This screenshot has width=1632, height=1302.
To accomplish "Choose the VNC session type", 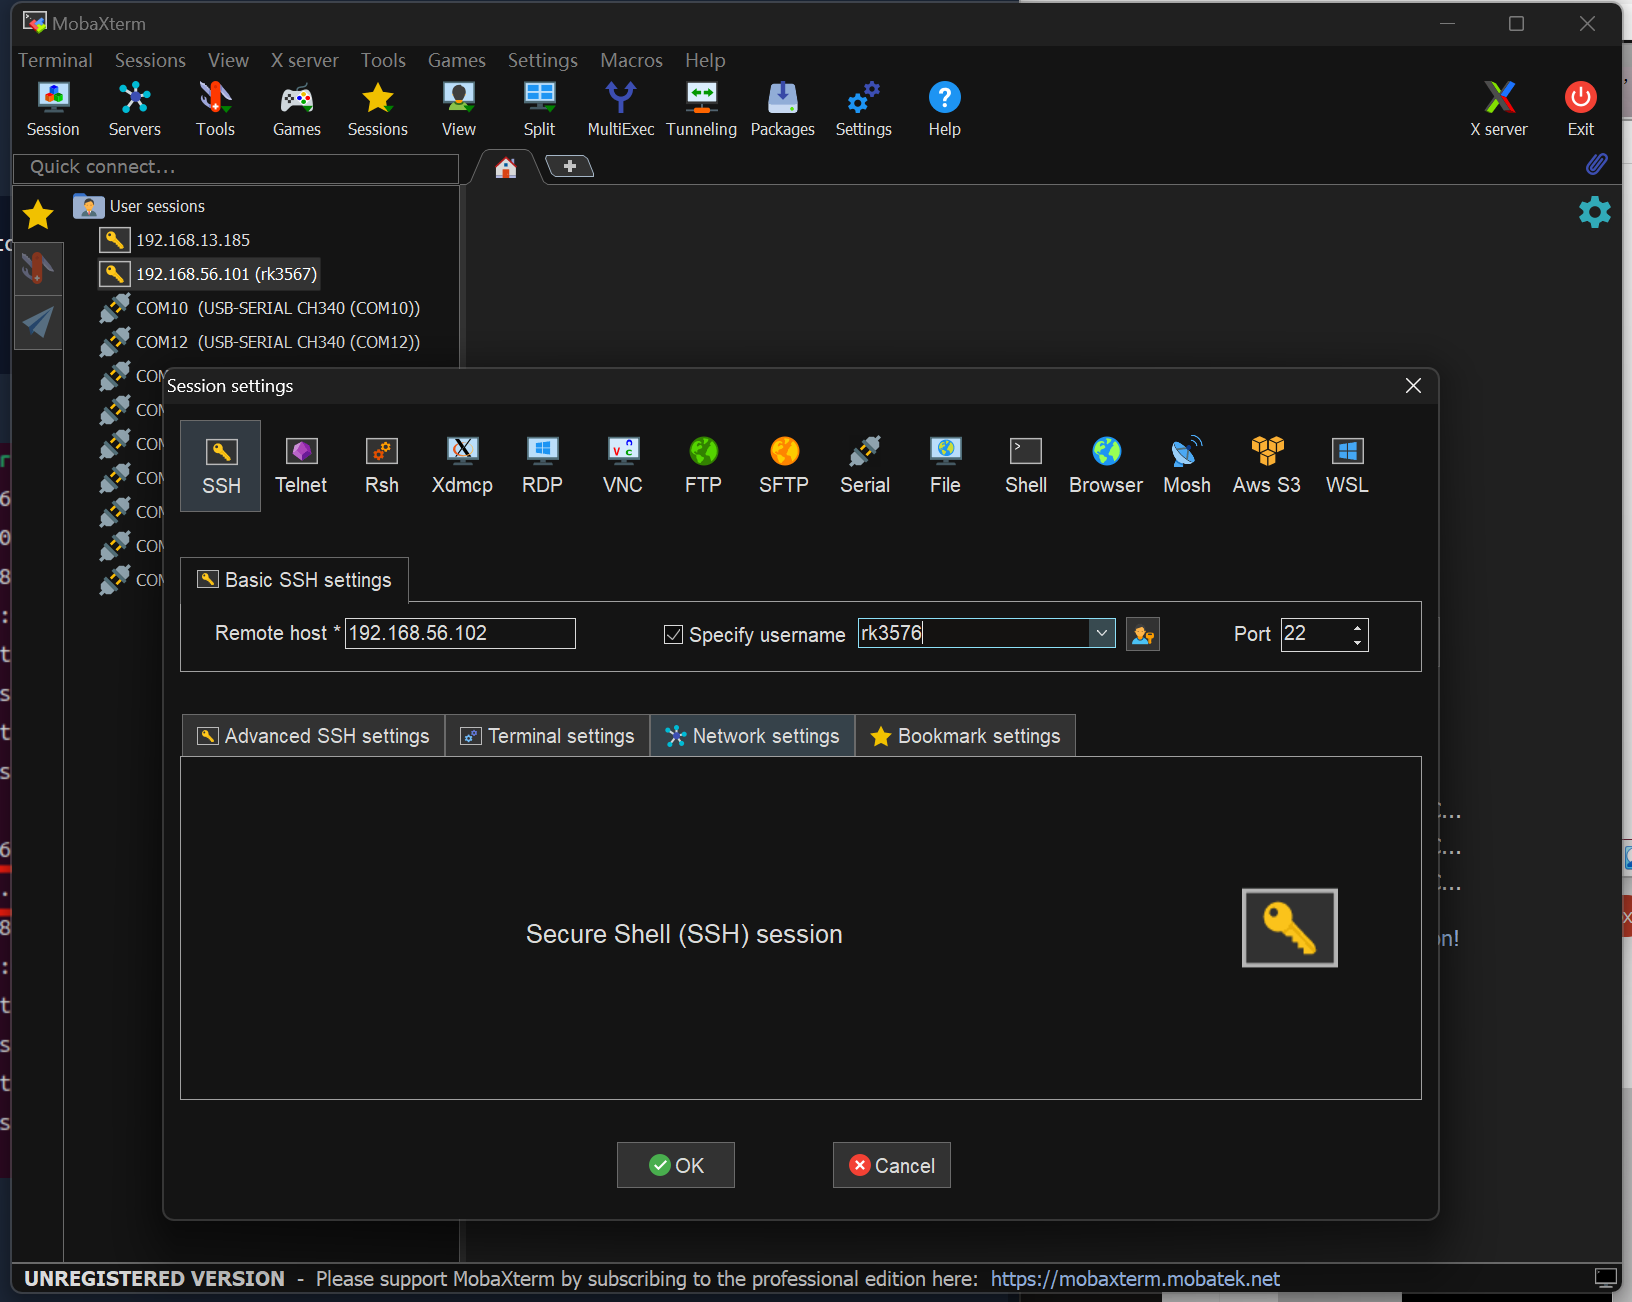I will 622,465.
